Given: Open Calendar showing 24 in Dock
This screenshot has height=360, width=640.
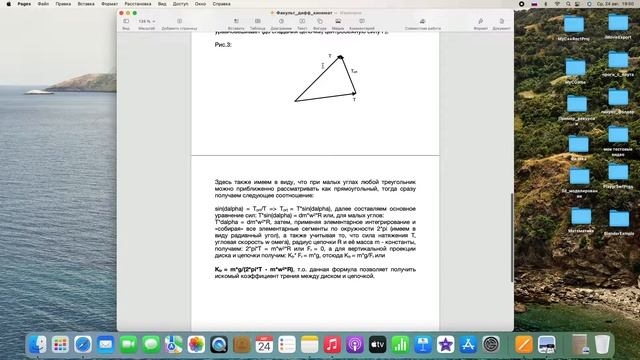Looking at the screenshot, I should click(264, 344).
